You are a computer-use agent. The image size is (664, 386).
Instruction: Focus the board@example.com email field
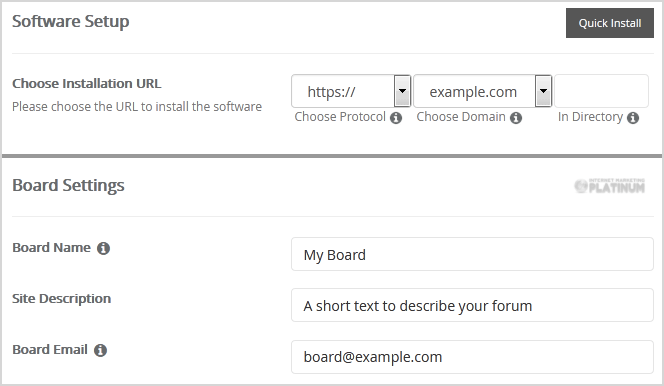pyautogui.click(x=472, y=357)
